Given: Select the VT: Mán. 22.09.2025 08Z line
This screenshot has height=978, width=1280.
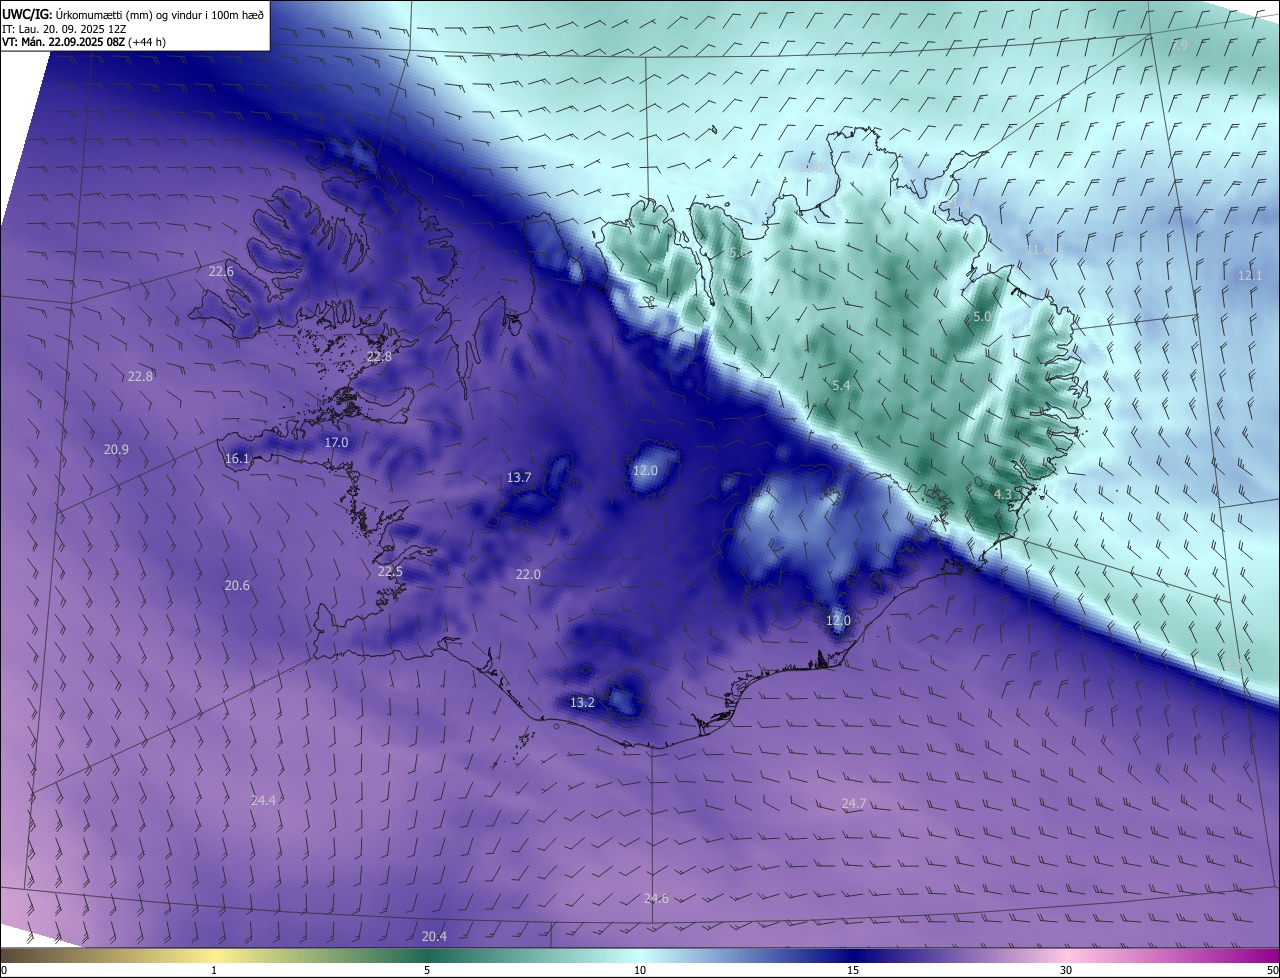Looking at the screenshot, I should coord(84,42).
